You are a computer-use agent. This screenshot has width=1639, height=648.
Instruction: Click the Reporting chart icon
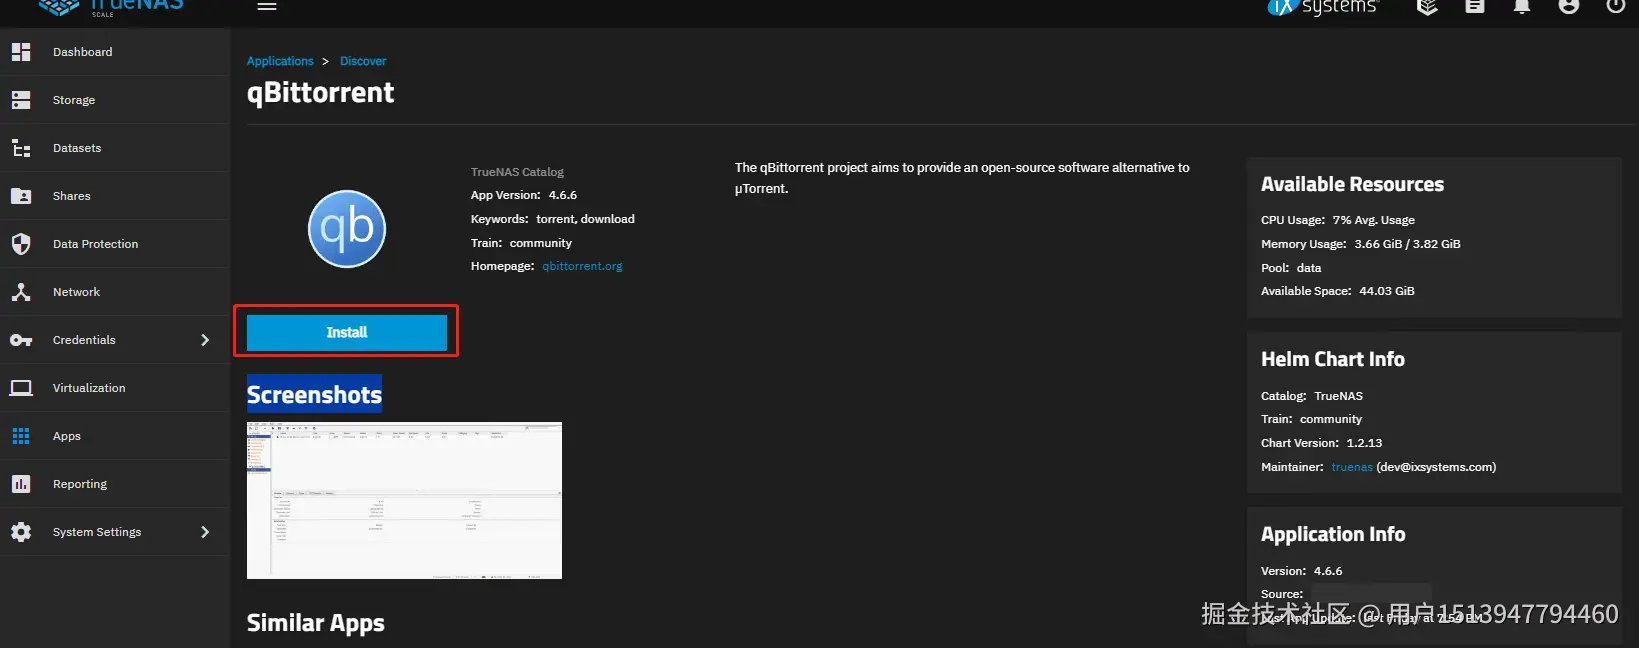pos(21,484)
